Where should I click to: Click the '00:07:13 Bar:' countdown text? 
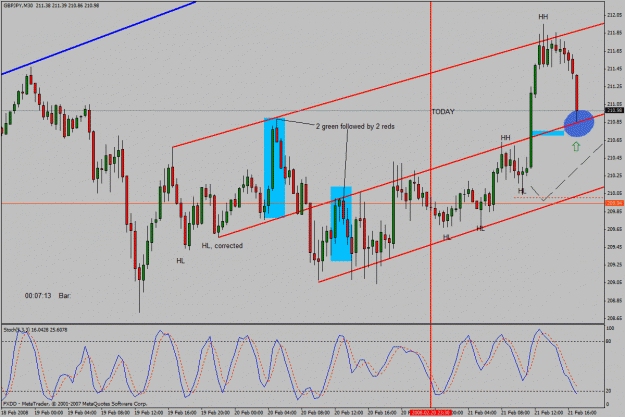coord(48,296)
